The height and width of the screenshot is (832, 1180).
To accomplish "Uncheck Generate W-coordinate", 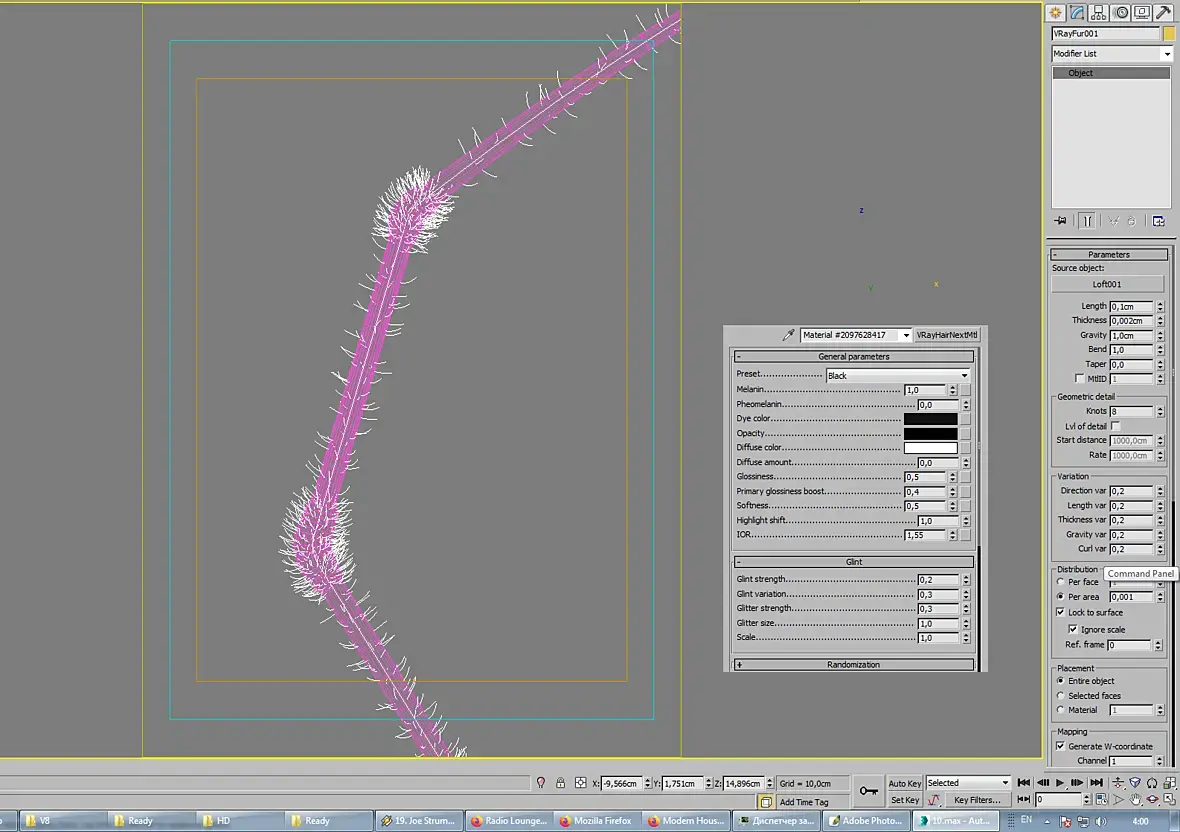I will pos(1060,746).
